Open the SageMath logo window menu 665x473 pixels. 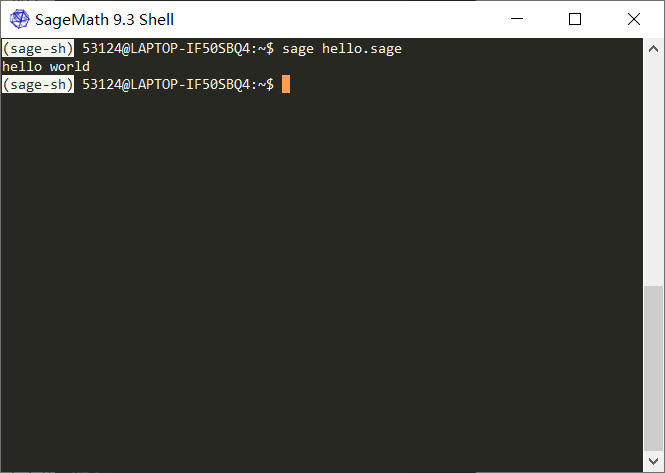point(20,19)
